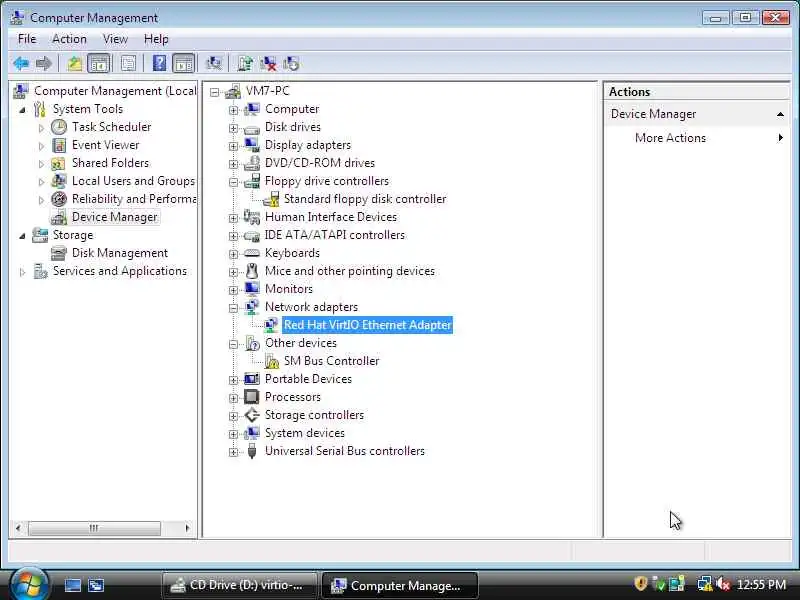Collapse the VM7-PC root node

click(215, 92)
